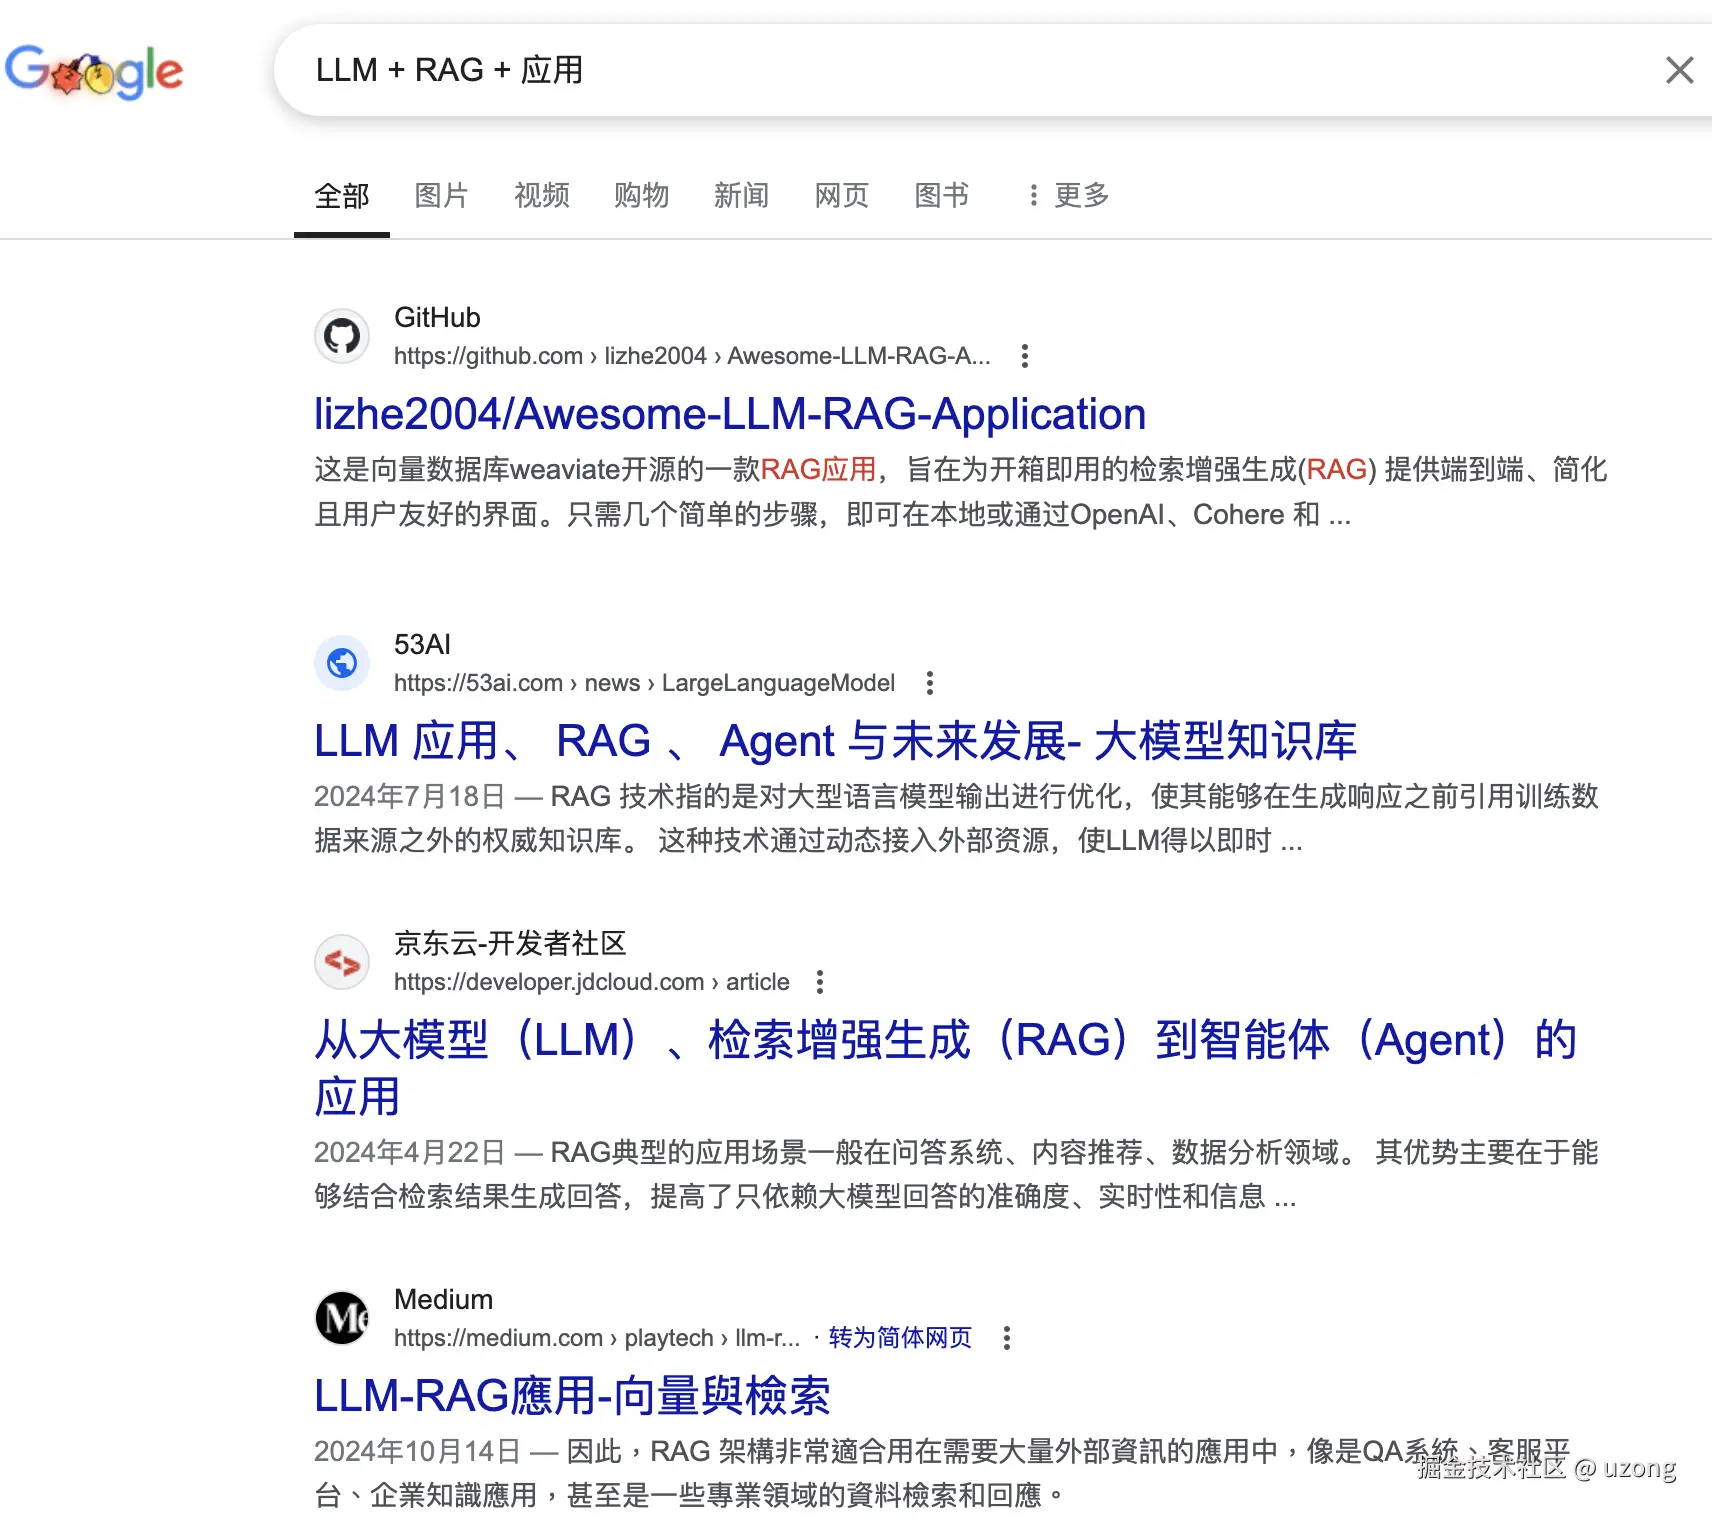1712x1520 pixels.
Task: Click the 2024年4月22日 date snippet
Action: point(409,1153)
